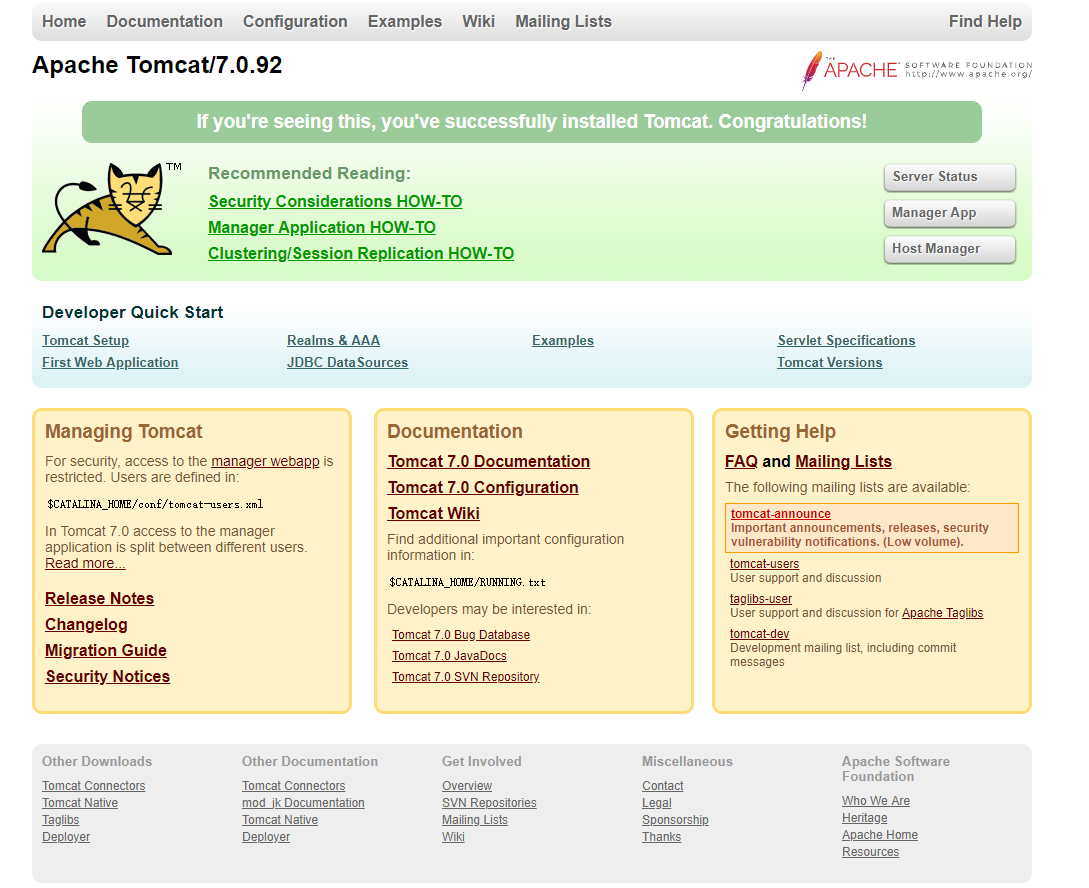Open Tomcat Native under Other Documentation
This screenshot has height=888, width=1089.
(x=280, y=820)
